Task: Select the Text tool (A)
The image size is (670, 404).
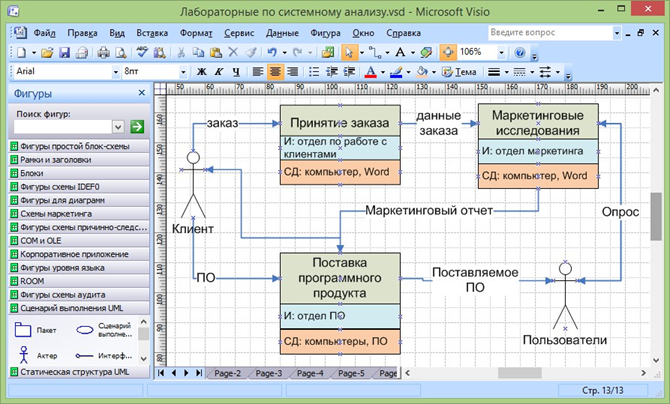Action: [400, 53]
